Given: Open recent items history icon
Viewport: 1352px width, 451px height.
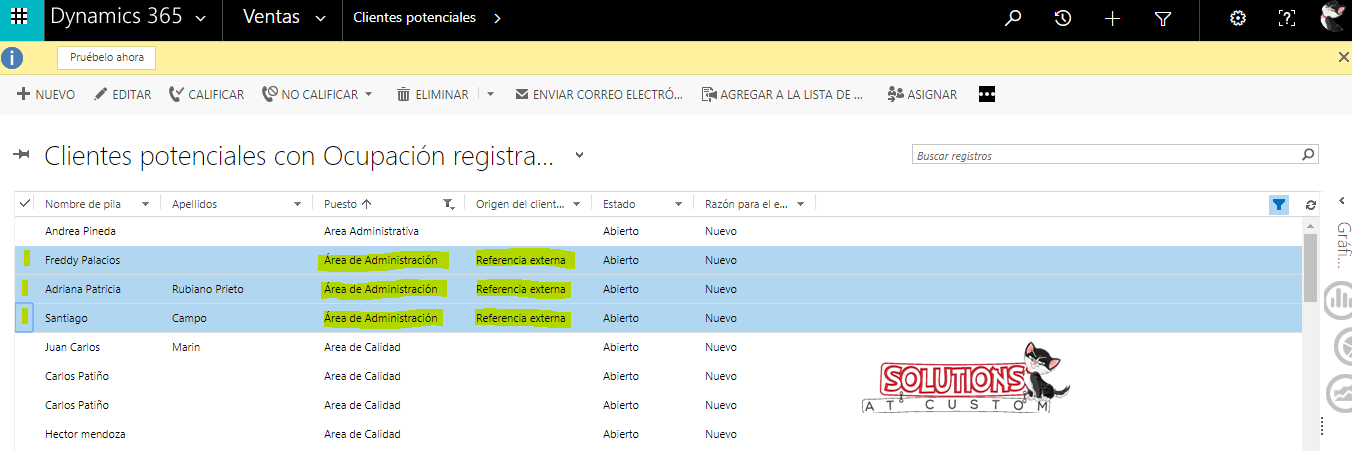Looking at the screenshot, I should [1063, 18].
